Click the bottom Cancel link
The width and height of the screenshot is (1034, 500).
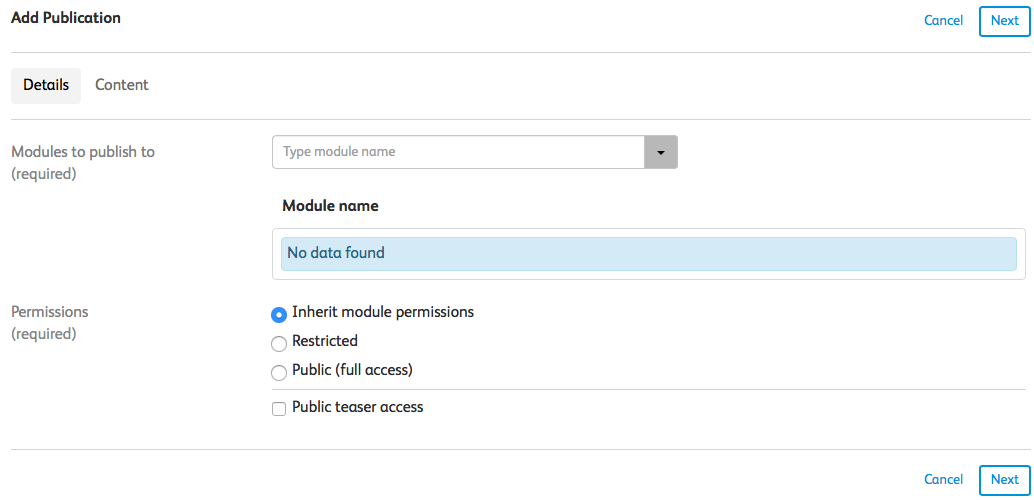click(x=943, y=480)
